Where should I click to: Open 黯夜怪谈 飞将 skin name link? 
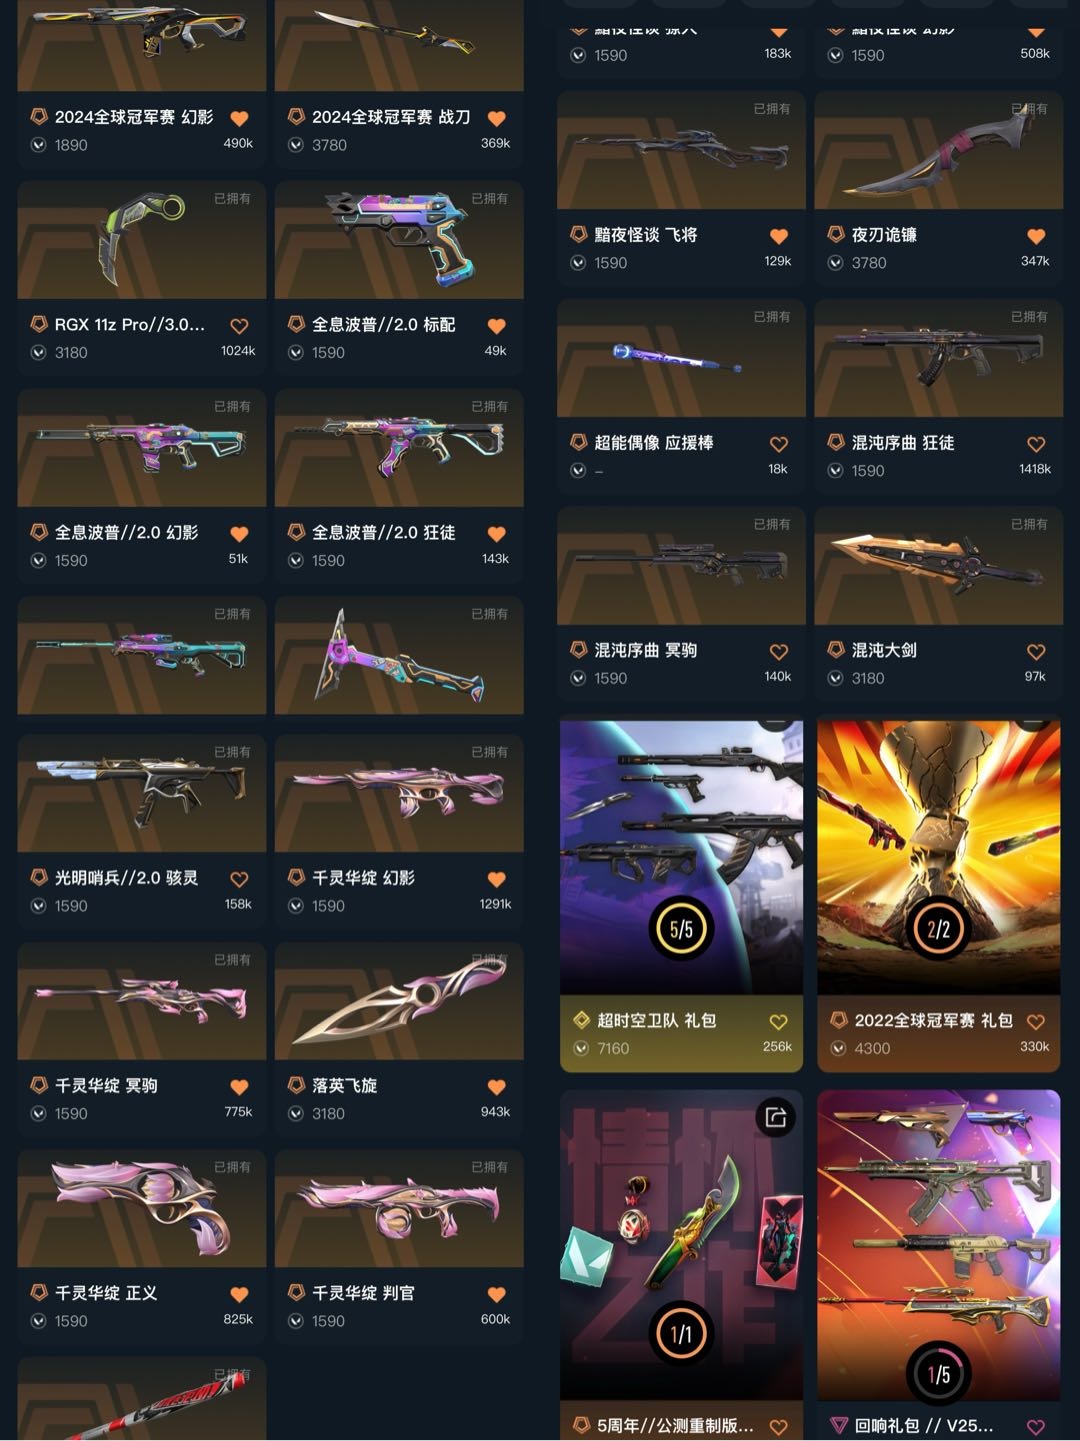pyautogui.click(x=645, y=235)
